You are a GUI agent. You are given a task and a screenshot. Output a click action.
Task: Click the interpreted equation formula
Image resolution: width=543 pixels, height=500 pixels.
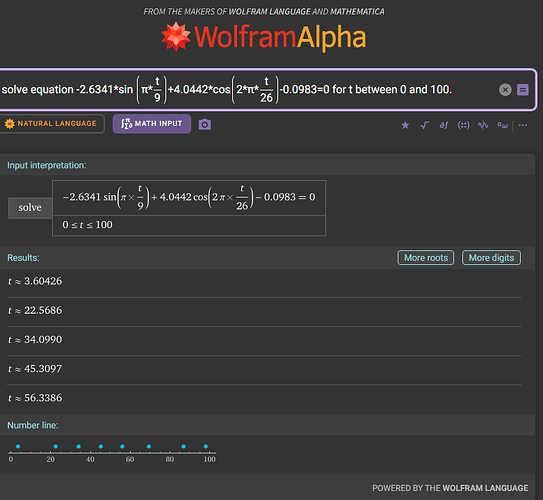[x=189, y=198]
